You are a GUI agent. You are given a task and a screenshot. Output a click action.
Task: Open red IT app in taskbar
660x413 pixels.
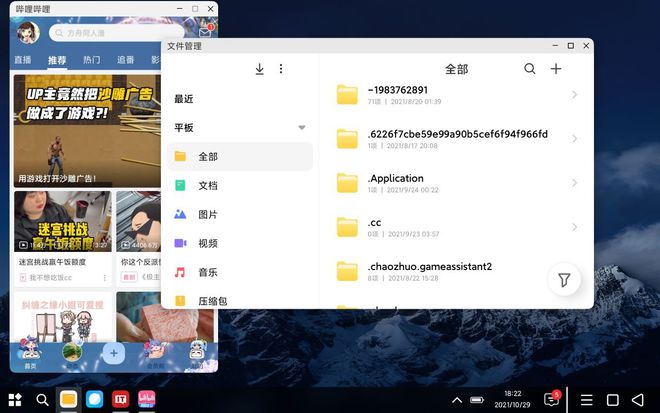click(x=121, y=400)
